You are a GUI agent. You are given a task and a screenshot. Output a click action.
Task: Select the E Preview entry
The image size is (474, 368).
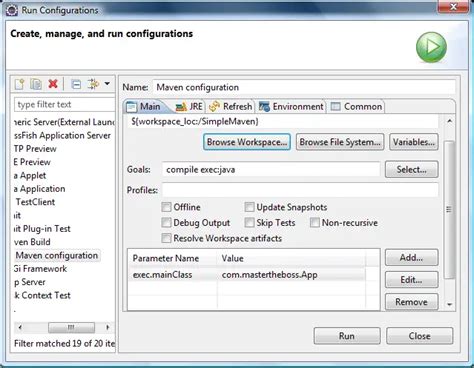point(32,162)
